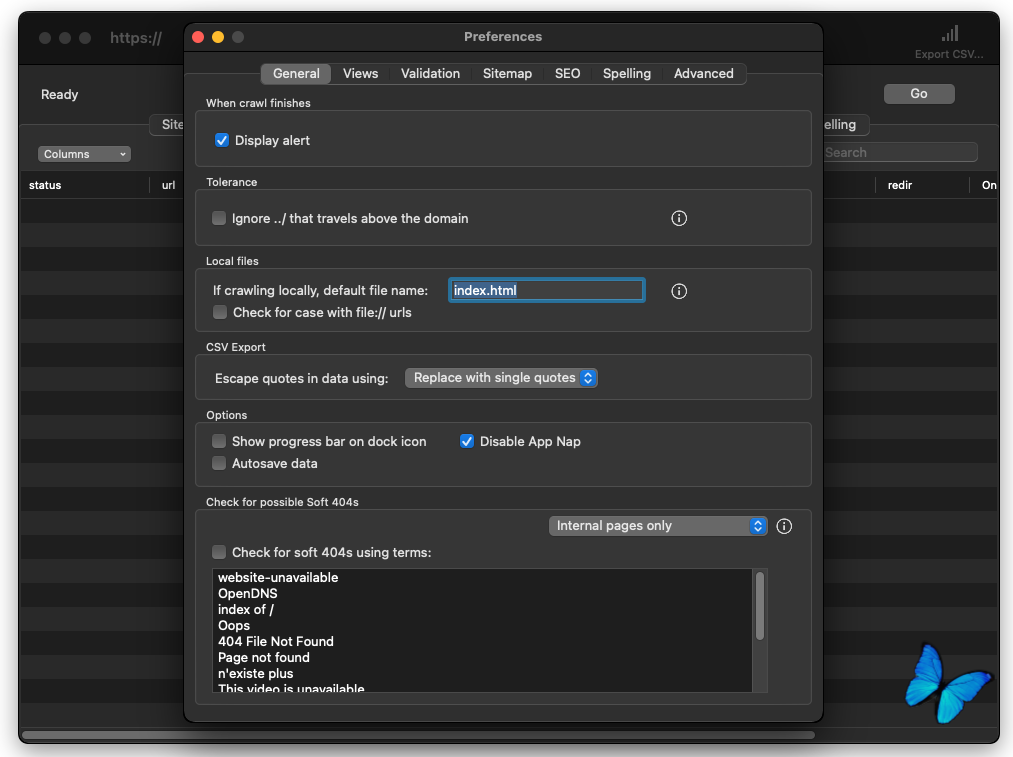Image resolution: width=1013 pixels, height=757 pixels.
Task: Enable Show progress bar on dock icon
Action: pyautogui.click(x=219, y=441)
